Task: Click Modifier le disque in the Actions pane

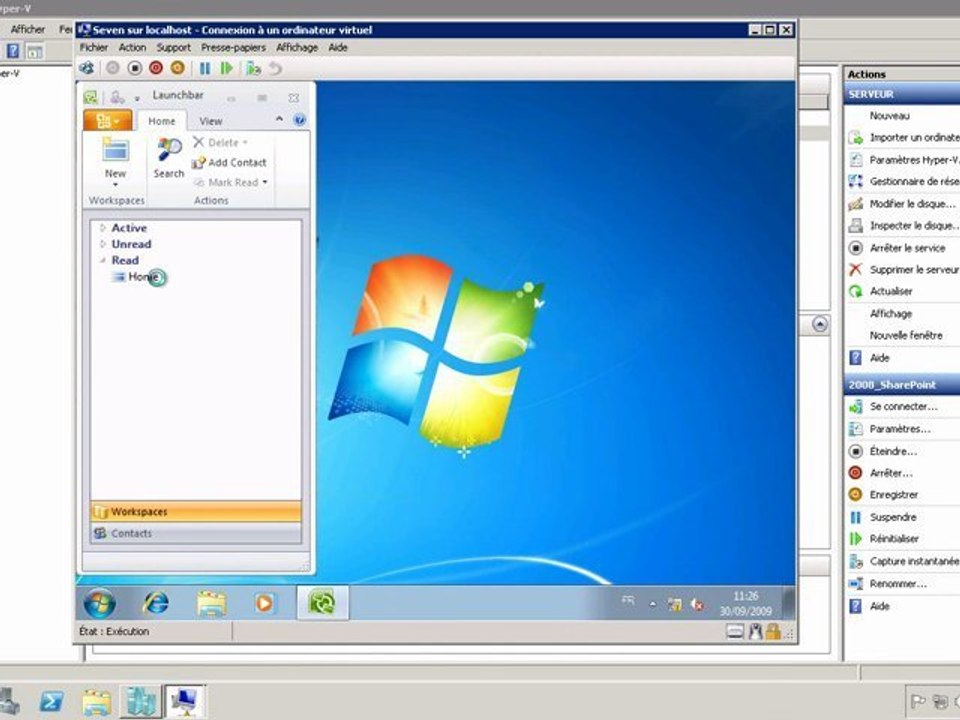Action: pyautogui.click(x=902, y=204)
